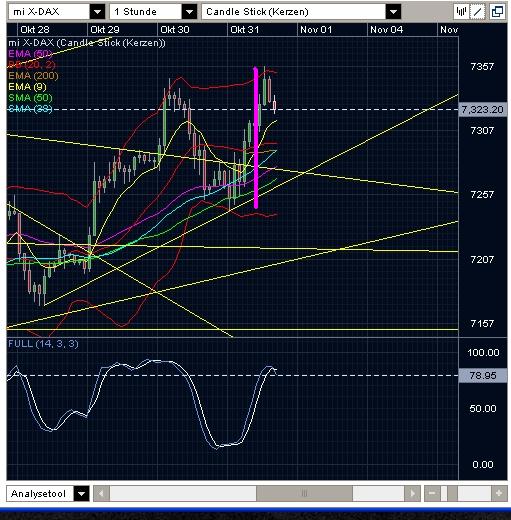
Task: Click the detach chart window icon
Action: 497,12
